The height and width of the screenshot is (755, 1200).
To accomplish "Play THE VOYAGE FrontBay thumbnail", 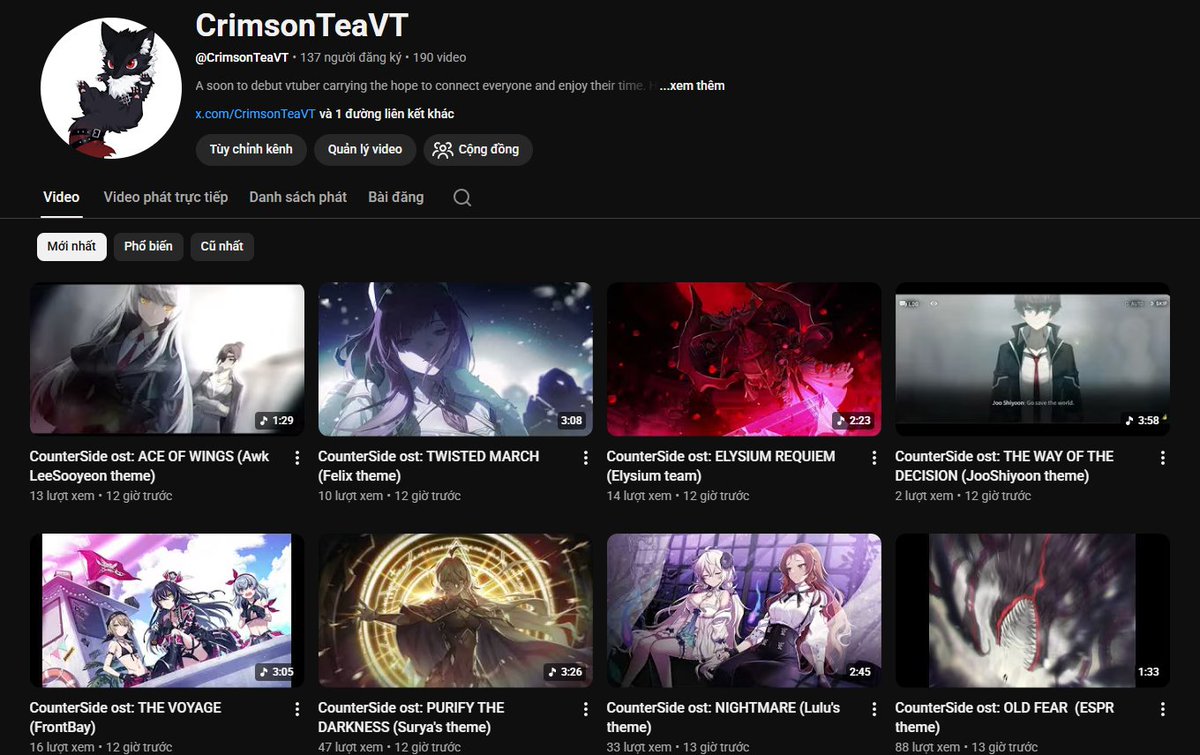I will [x=167, y=610].
